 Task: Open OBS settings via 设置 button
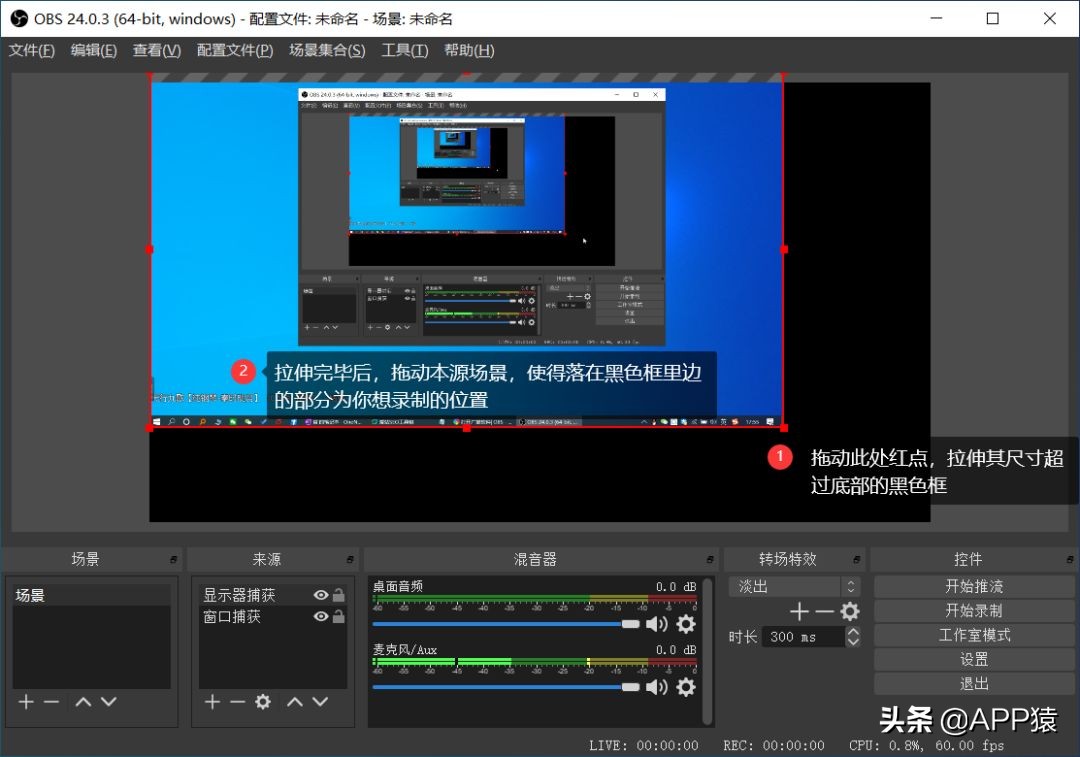tap(973, 659)
